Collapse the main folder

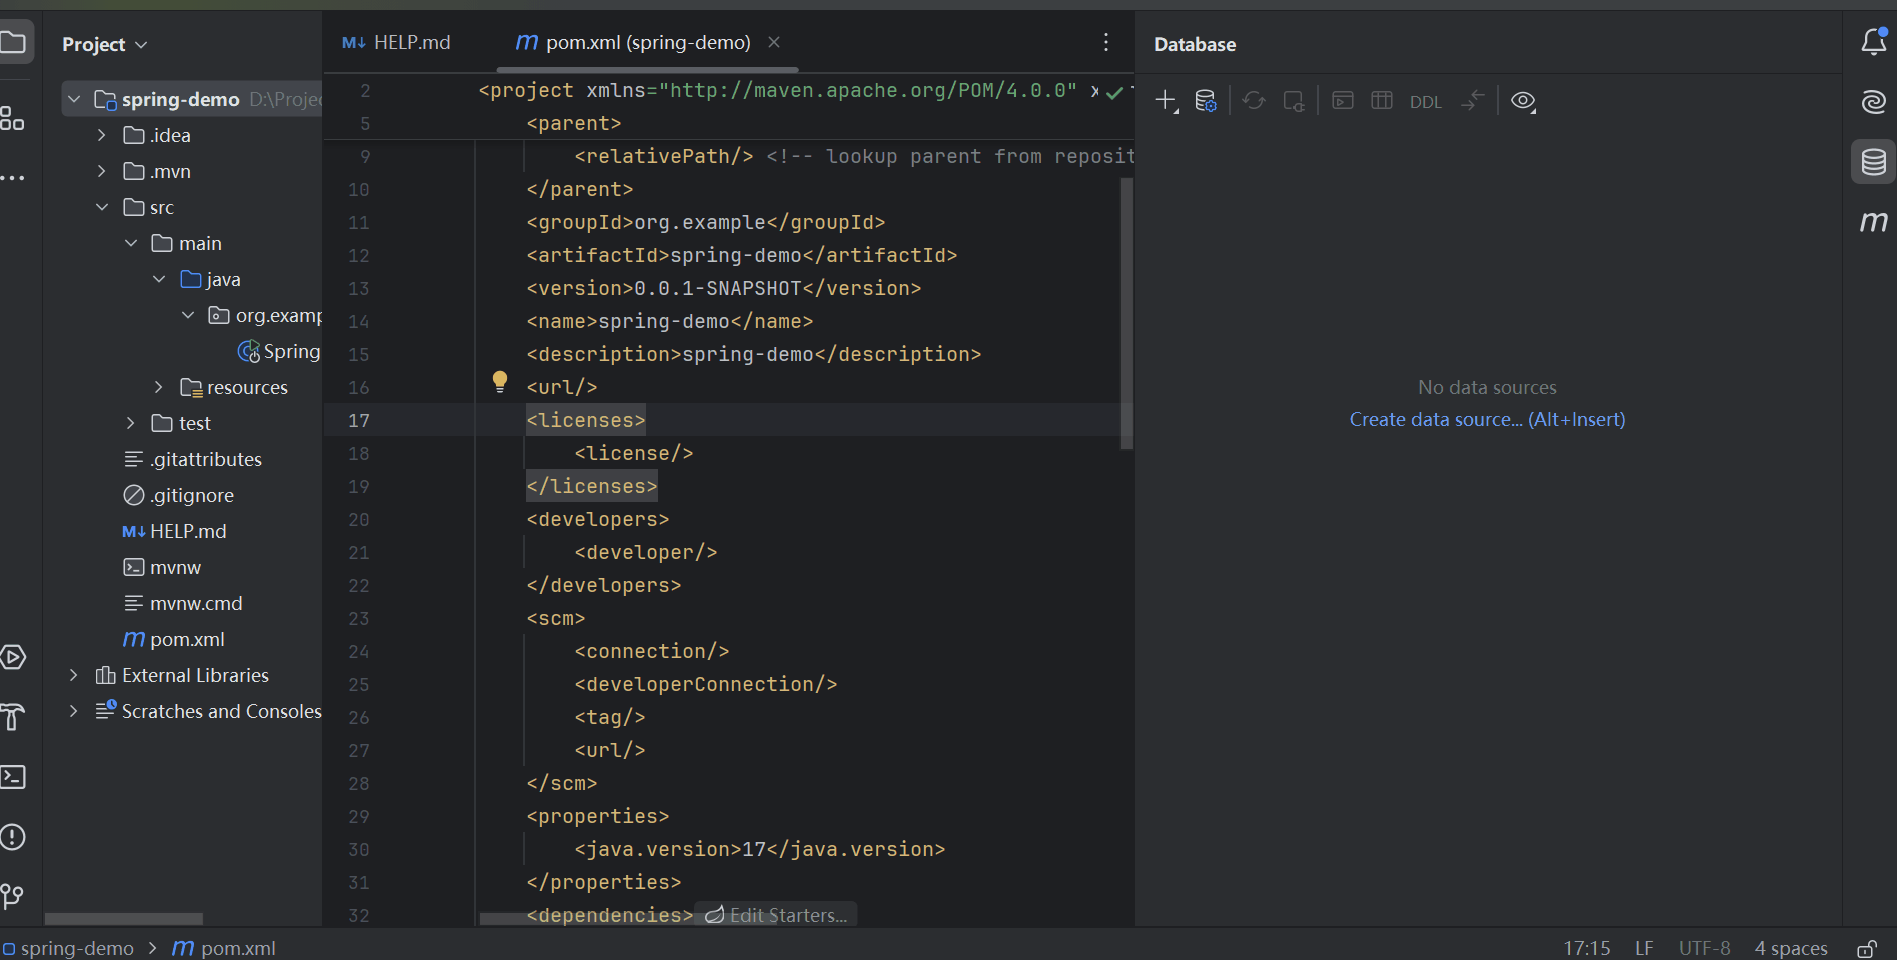click(x=131, y=243)
